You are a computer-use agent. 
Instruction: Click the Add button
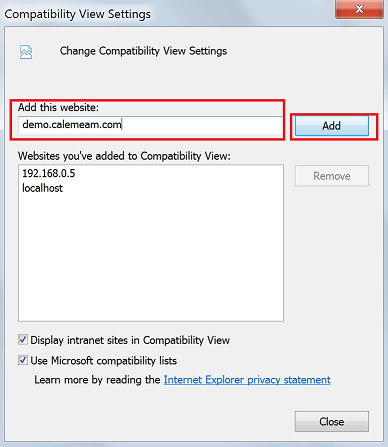pyautogui.click(x=332, y=126)
